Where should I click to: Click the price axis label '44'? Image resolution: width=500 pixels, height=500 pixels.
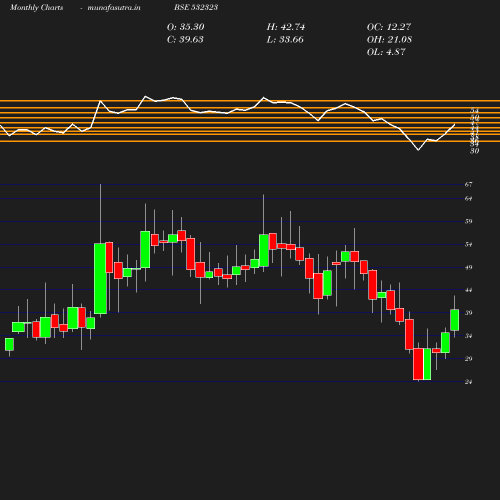(469, 290)
